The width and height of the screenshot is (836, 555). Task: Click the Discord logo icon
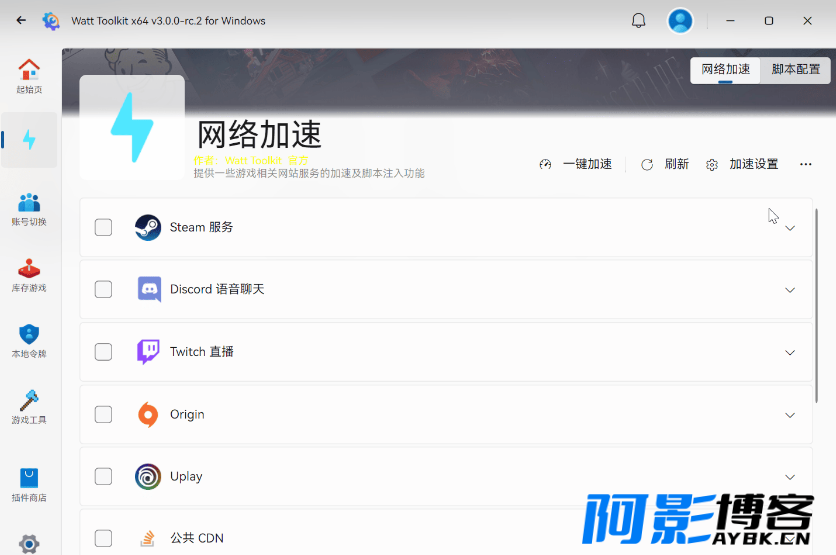coord(149,289)
